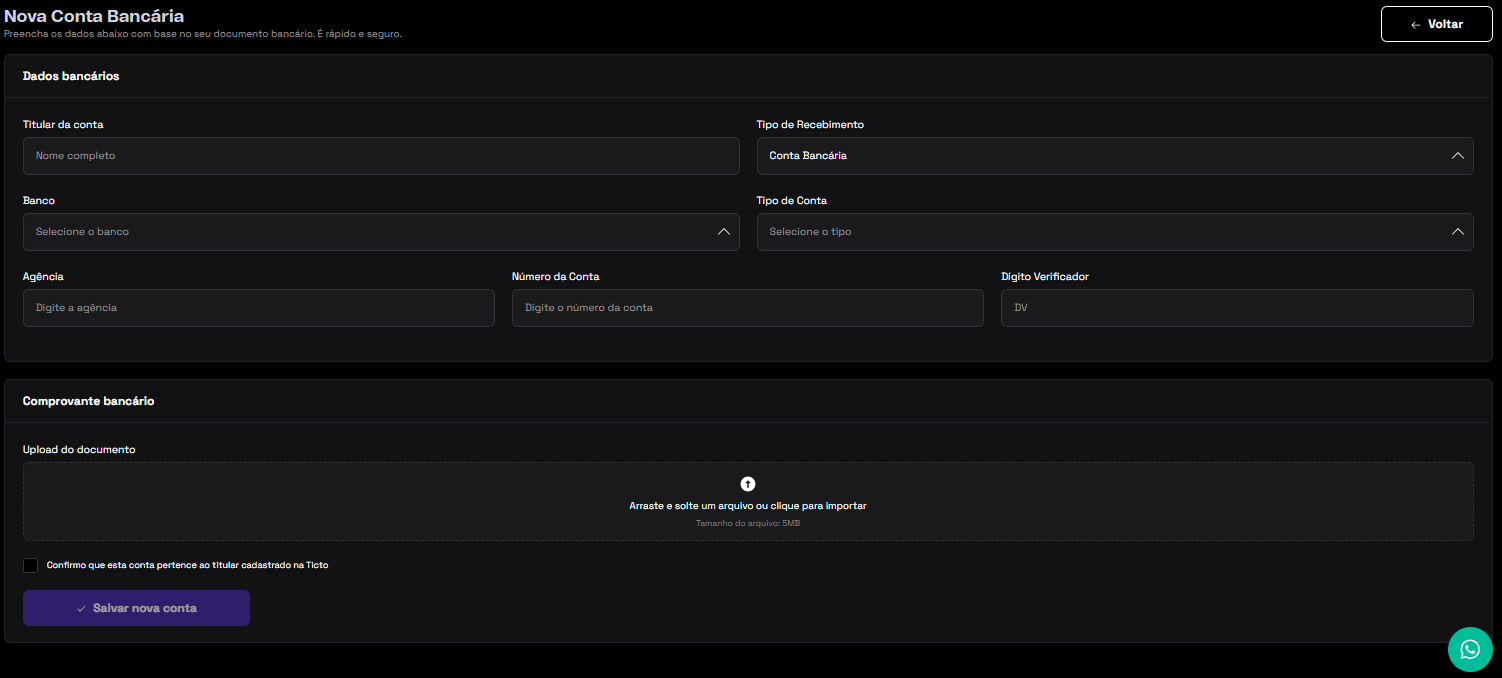Click the chevron arrow in the Tipo de Conta field

click(1456, 232)
